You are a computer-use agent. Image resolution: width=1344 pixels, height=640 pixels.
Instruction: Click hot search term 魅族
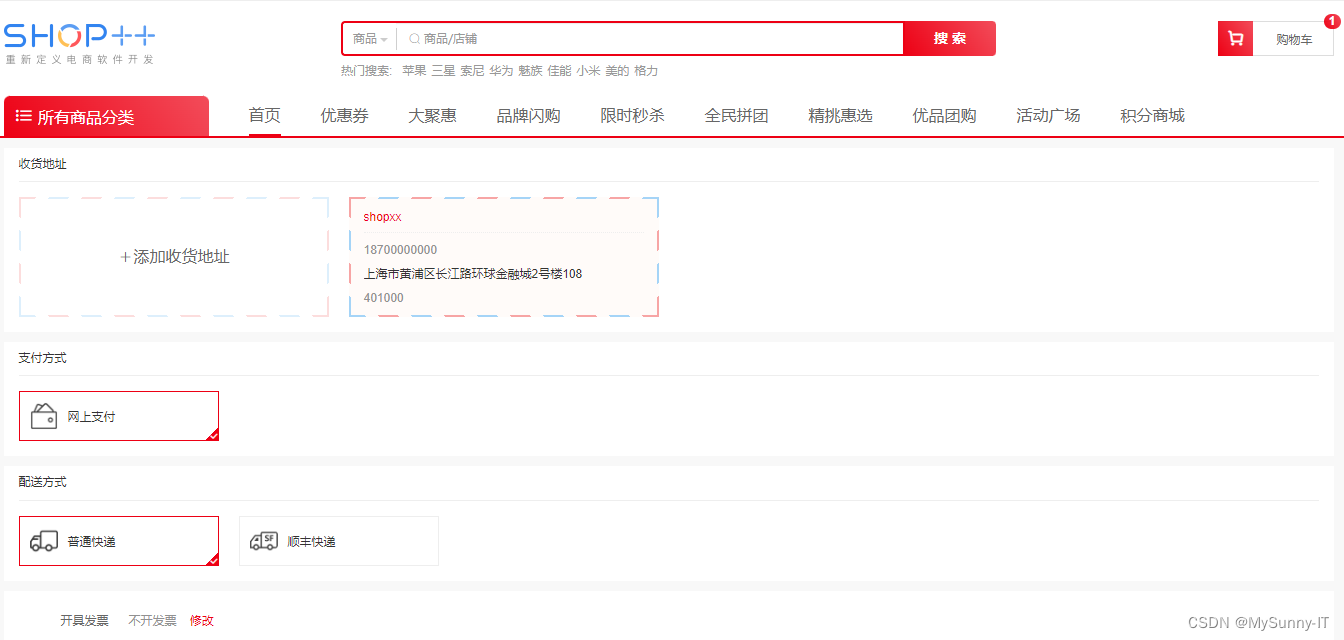coord(530,71)
